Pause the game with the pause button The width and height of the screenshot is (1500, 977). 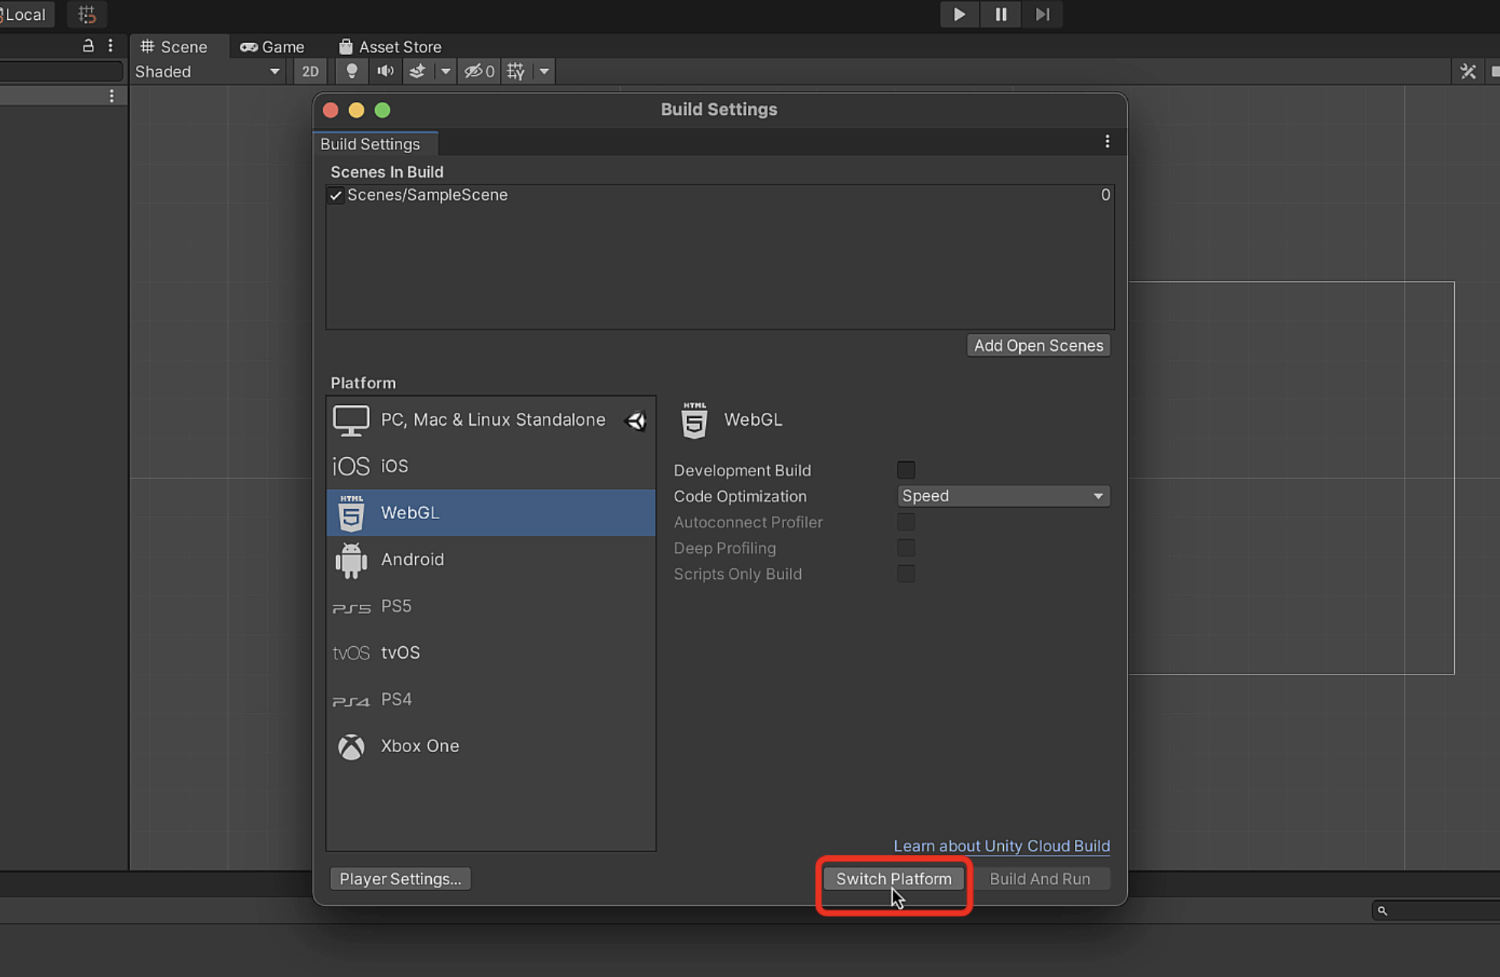pos(1001,15)
